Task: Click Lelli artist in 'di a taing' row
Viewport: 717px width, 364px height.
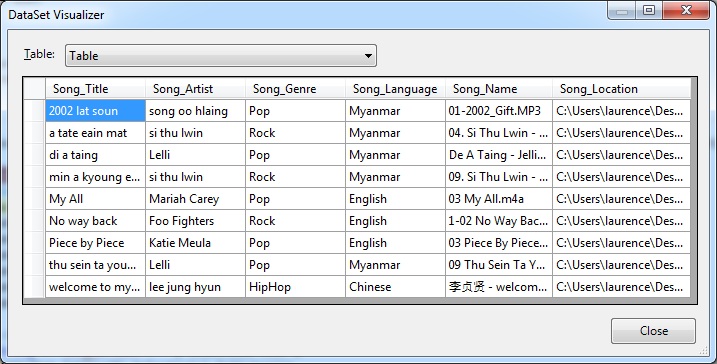Action: point(195,155)
